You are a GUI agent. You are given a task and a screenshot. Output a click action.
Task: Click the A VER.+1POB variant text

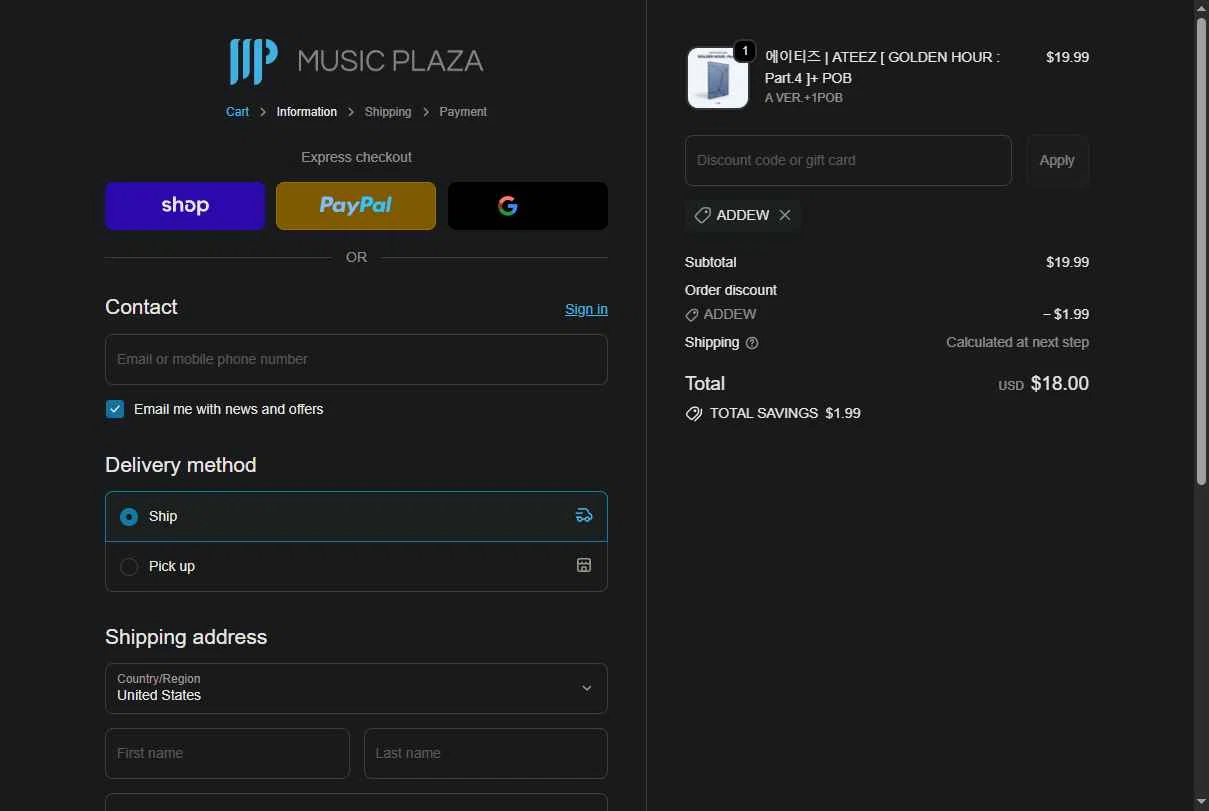click(x=804, y=98)
